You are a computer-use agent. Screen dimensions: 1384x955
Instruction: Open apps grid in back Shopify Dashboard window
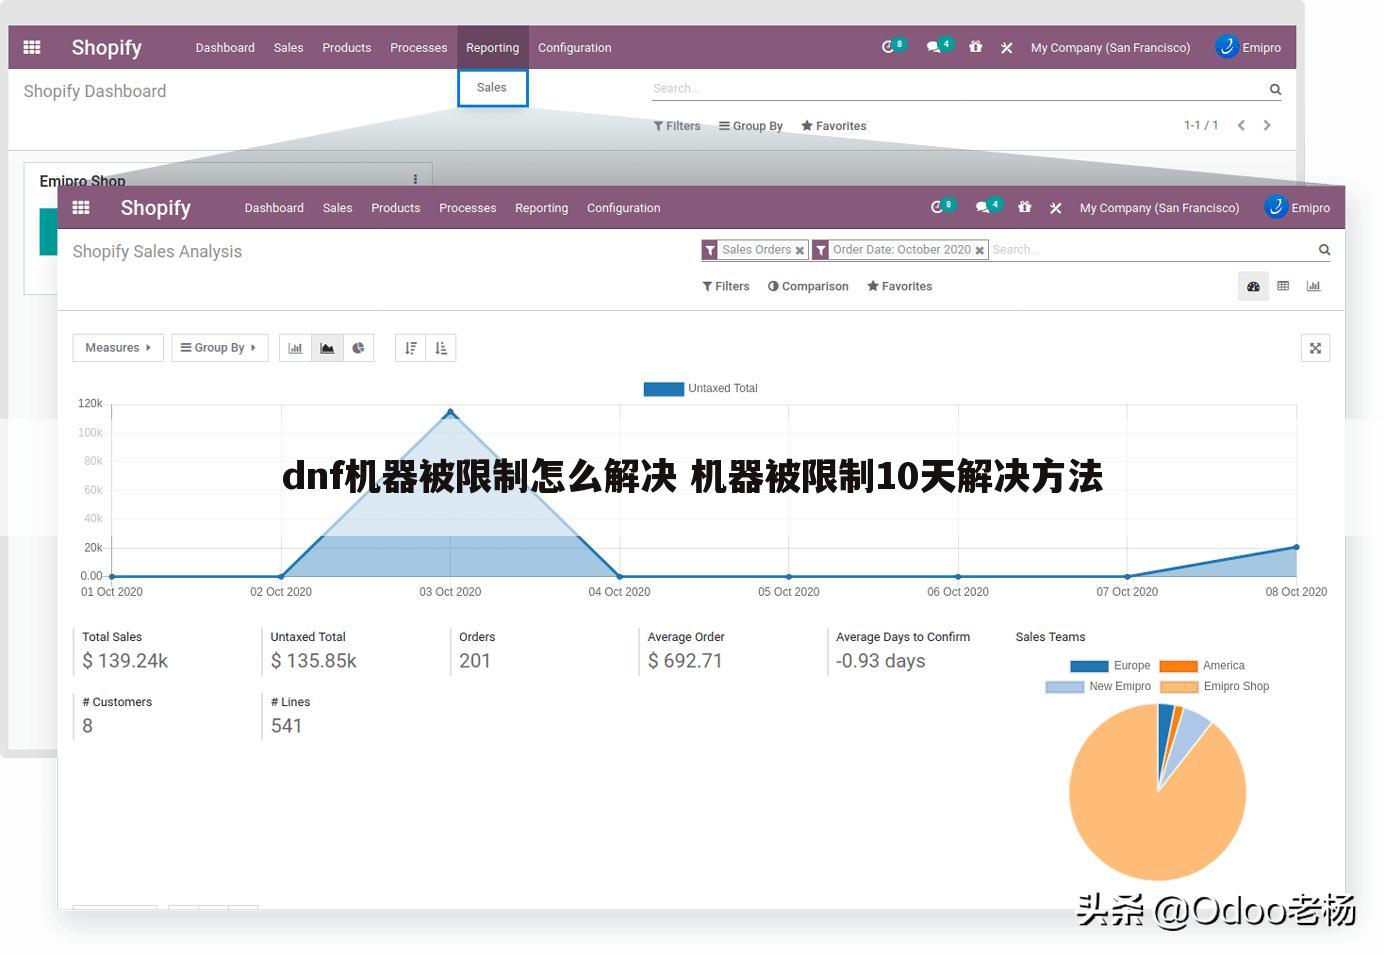[32, 47]
